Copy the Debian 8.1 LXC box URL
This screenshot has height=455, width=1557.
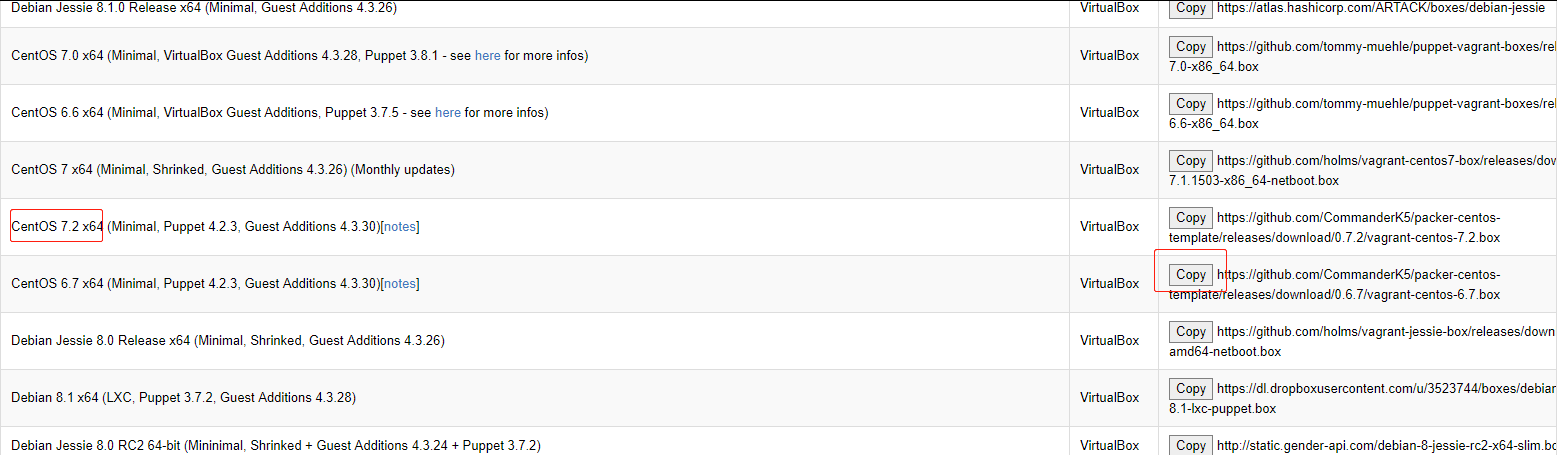point(1190,389)
